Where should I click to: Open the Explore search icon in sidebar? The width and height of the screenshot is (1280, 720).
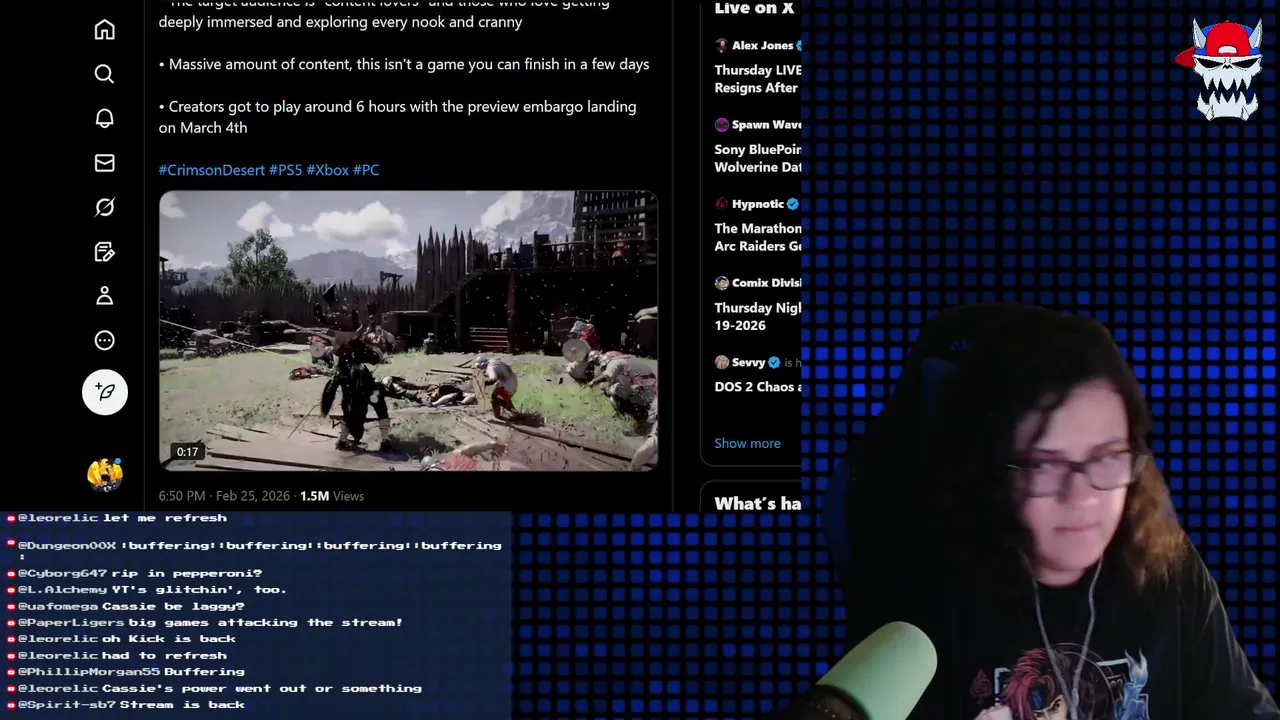click(104, 74)
